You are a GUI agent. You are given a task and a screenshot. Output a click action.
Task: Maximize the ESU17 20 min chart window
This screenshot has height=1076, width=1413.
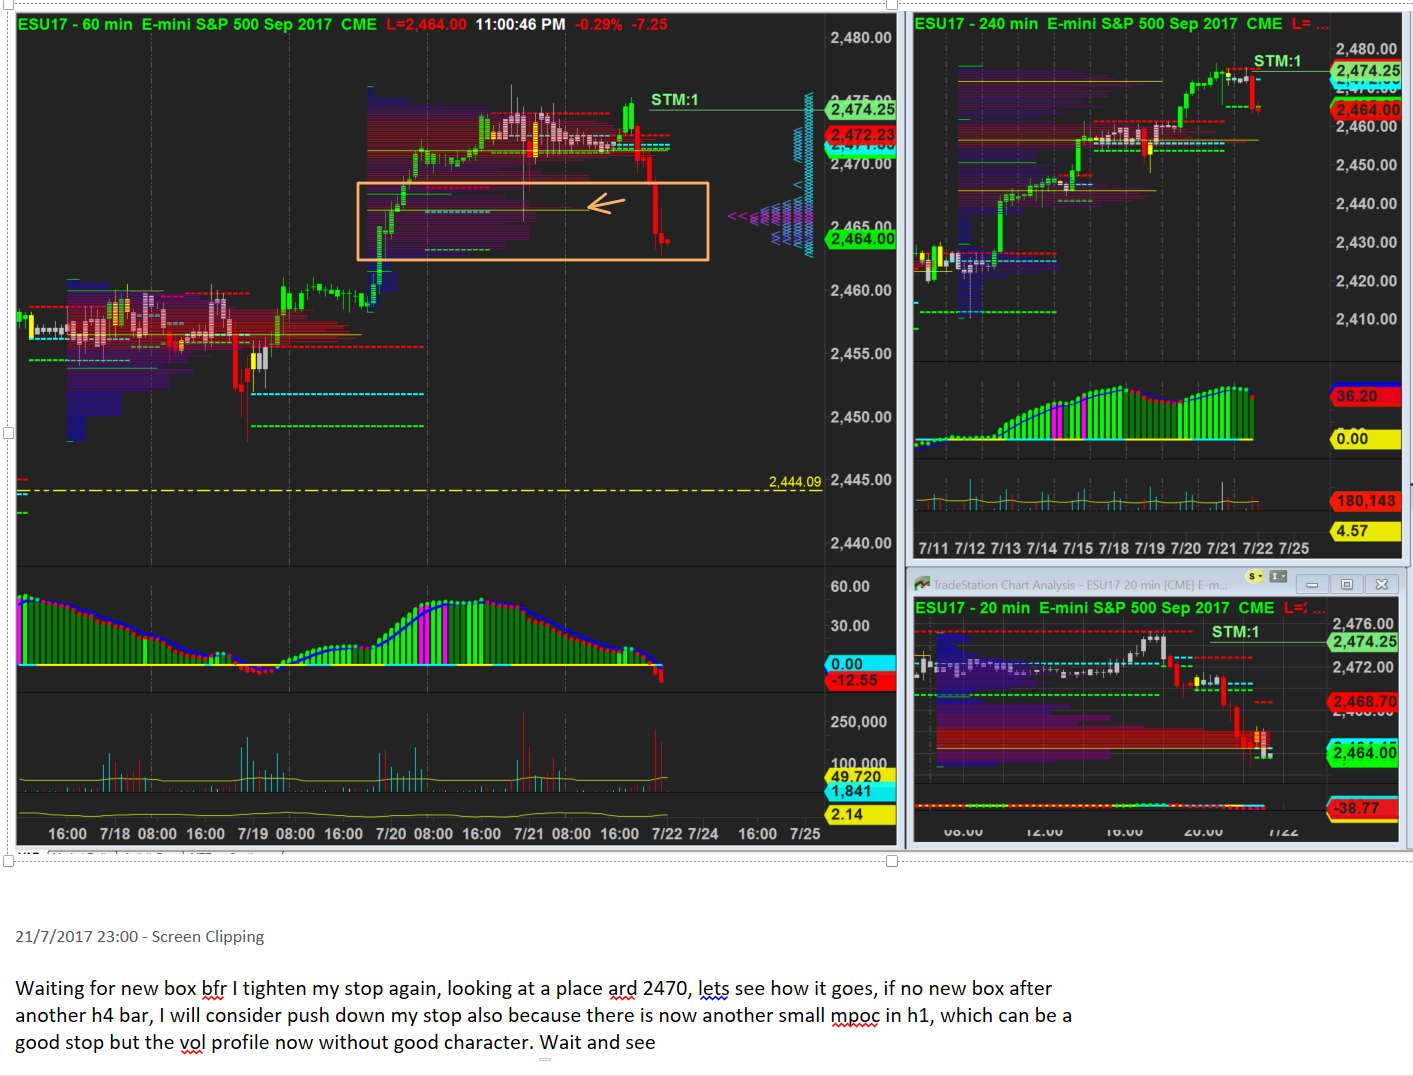point(1346,584)
